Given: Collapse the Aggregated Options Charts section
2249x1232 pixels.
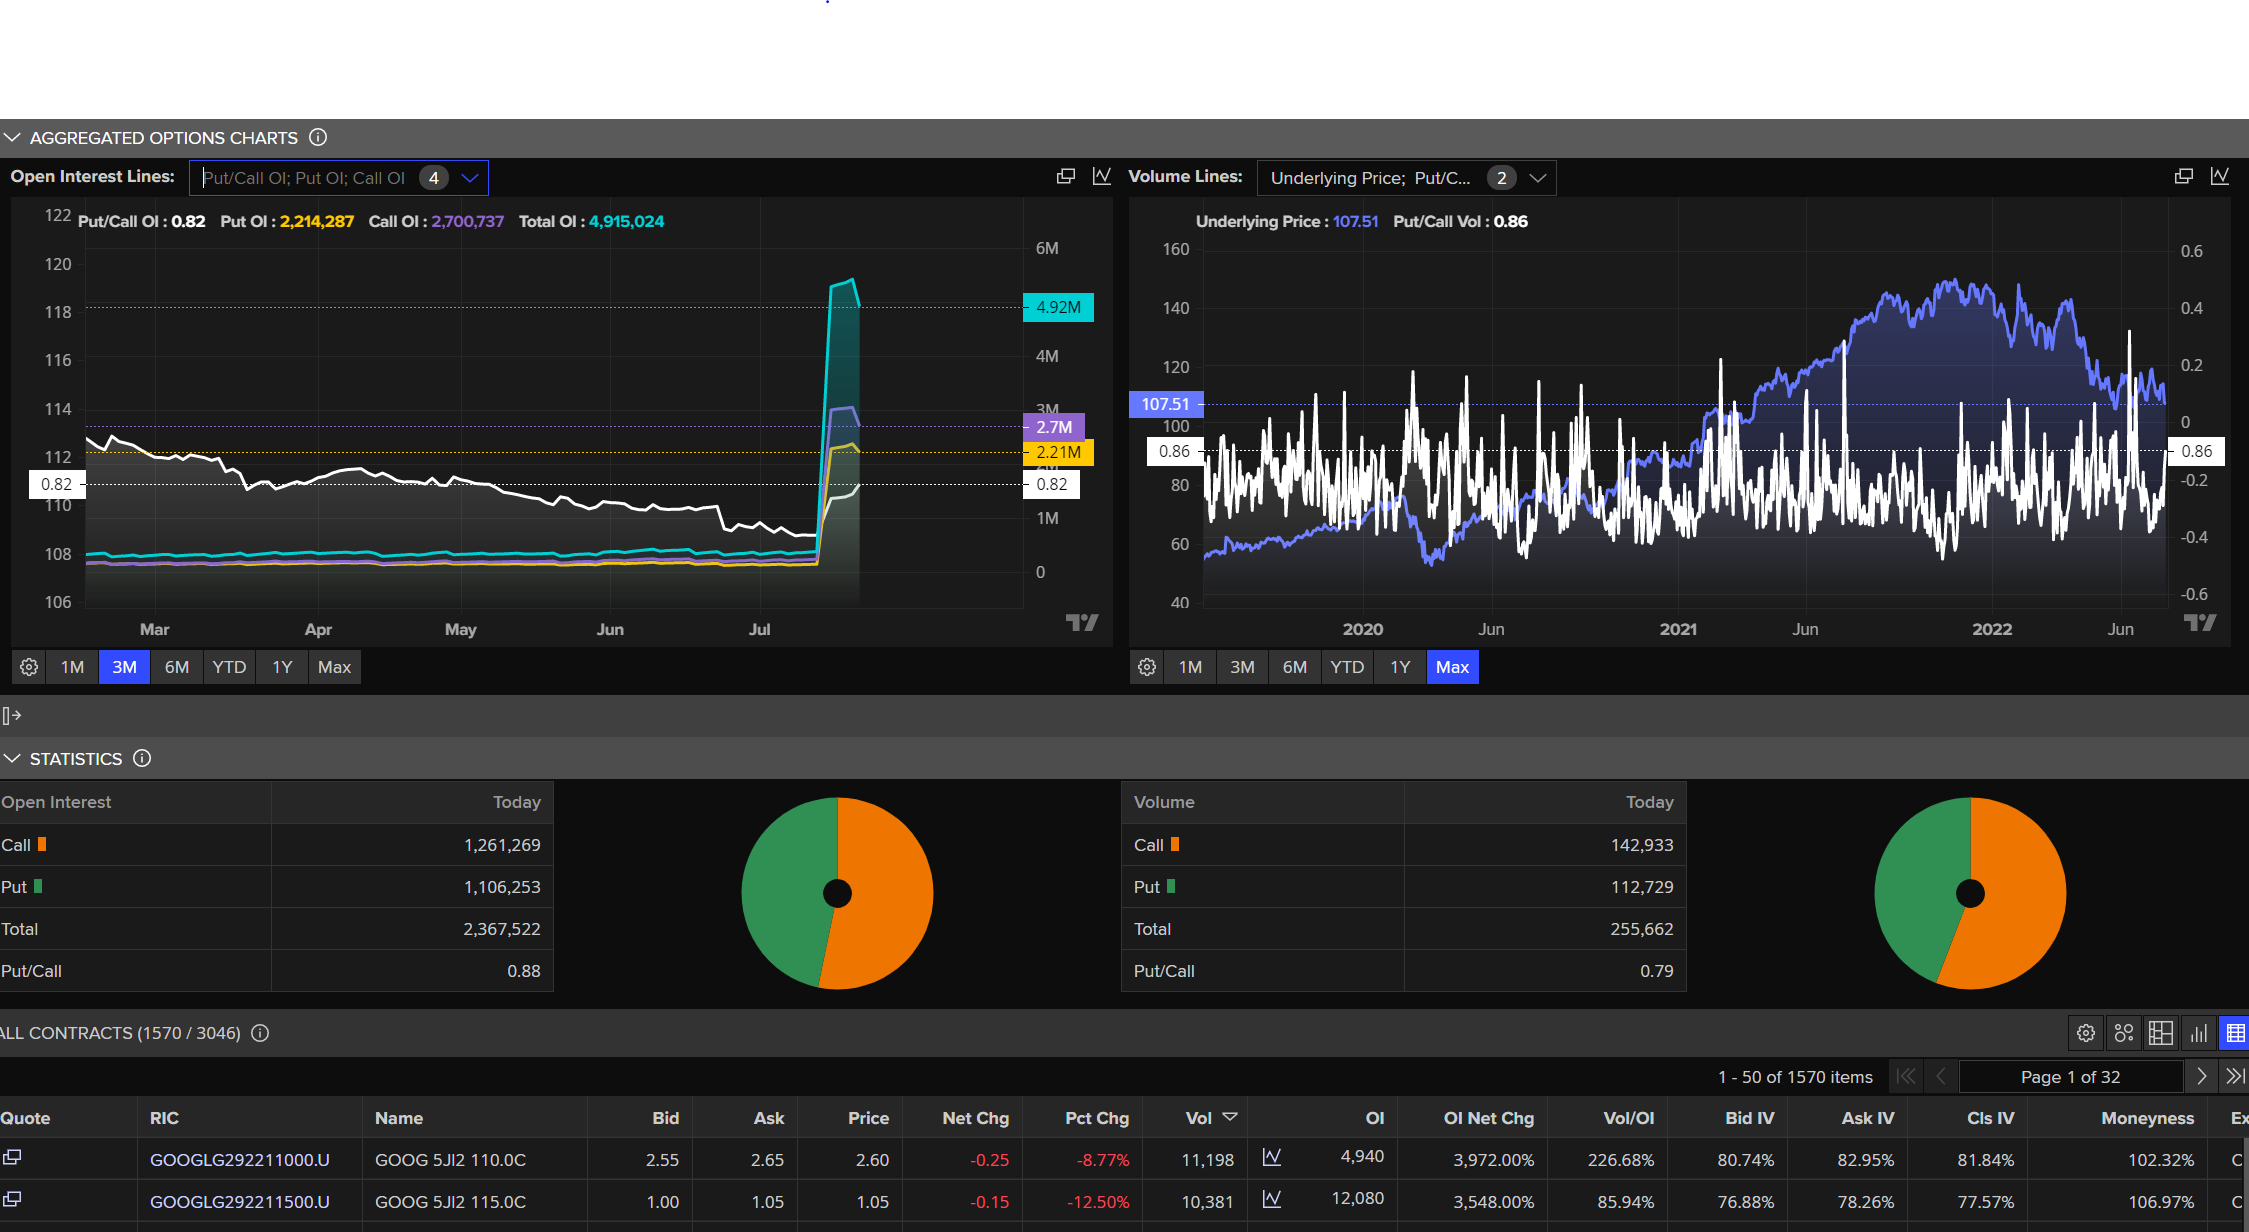Looking at the screenshot, I should [12, 137].
